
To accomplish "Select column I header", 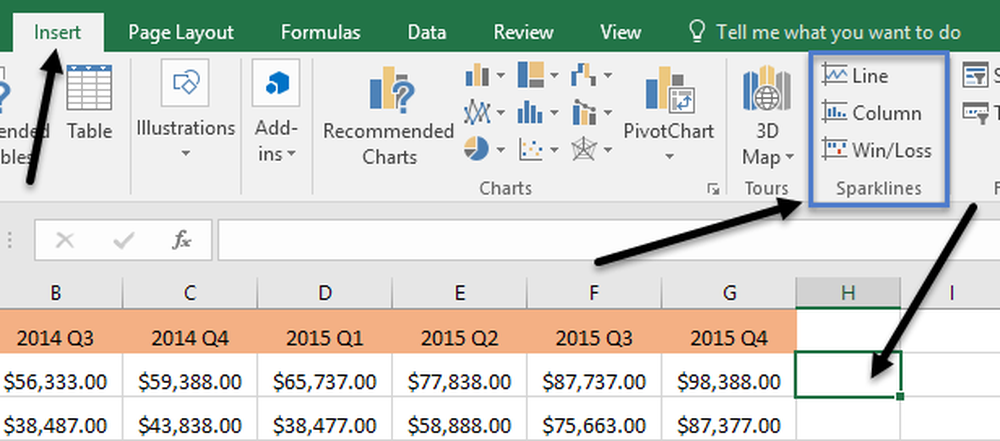I will [x=950, y=293].
